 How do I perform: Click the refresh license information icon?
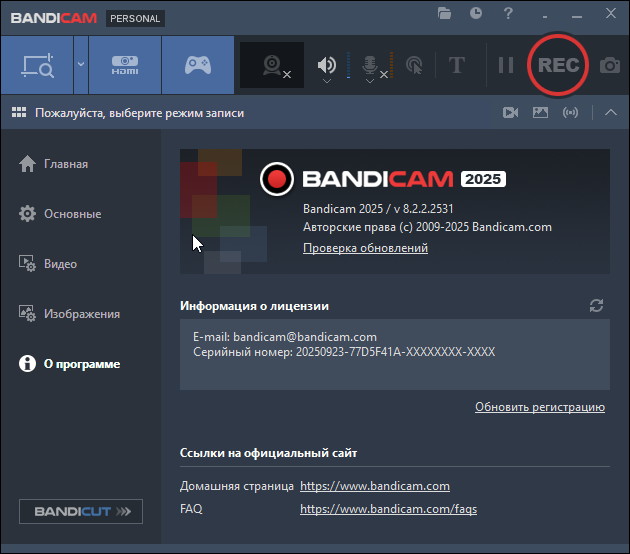pyautogui.click(x=597, y=305)
